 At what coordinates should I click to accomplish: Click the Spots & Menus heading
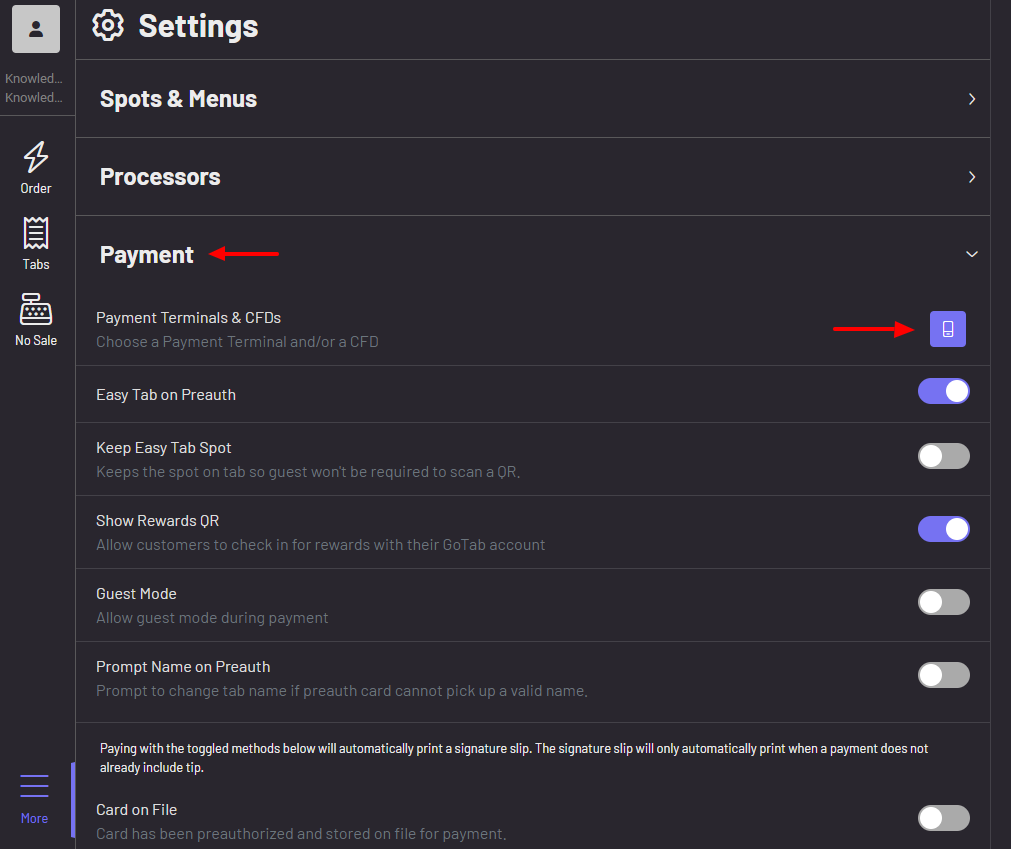click(178, 99)
